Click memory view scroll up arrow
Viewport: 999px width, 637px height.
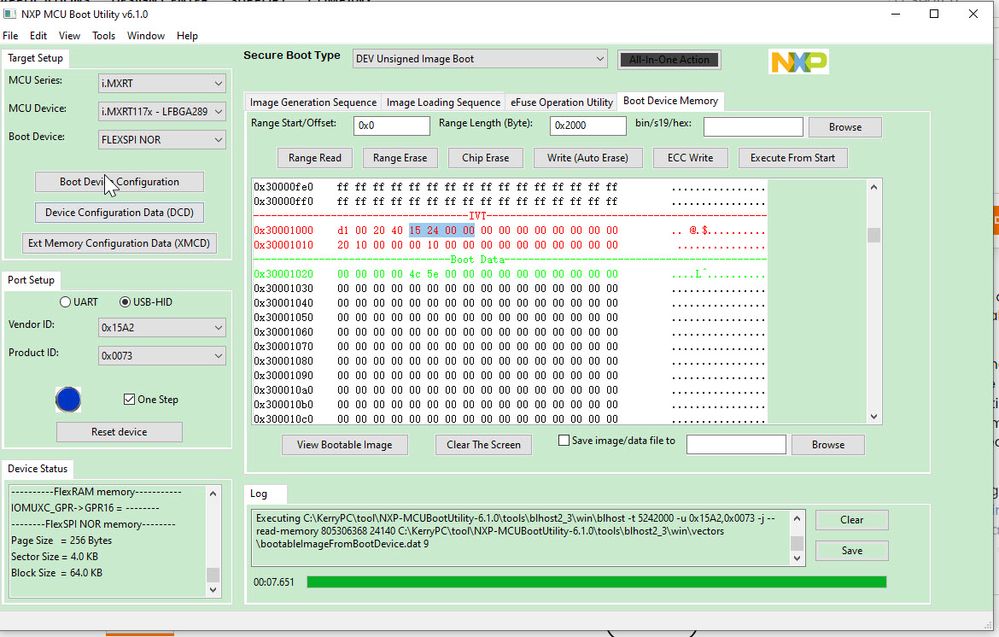(874, 187)
